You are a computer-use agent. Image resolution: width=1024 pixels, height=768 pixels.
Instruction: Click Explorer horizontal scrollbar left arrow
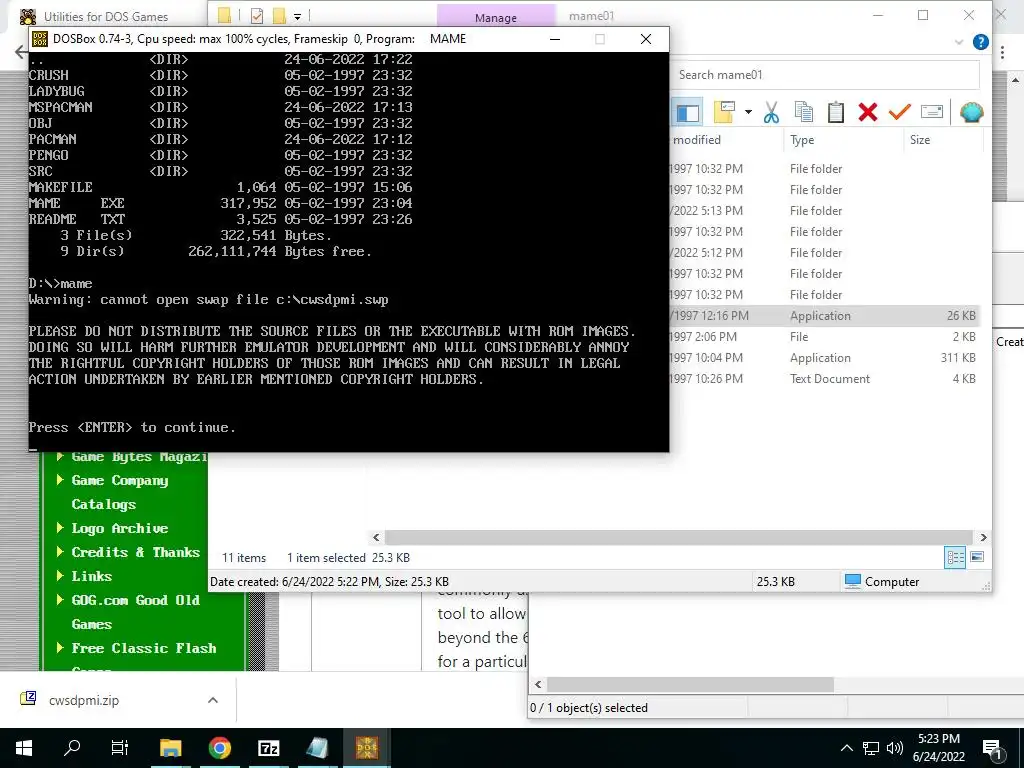click(376, 537)
